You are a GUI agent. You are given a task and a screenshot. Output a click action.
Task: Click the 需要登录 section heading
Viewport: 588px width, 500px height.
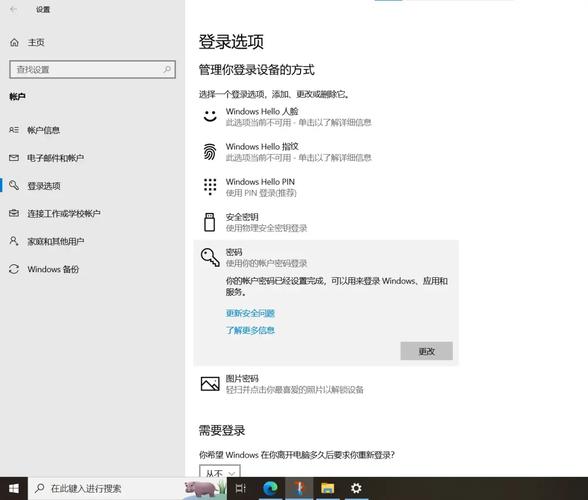pos(222,430)
